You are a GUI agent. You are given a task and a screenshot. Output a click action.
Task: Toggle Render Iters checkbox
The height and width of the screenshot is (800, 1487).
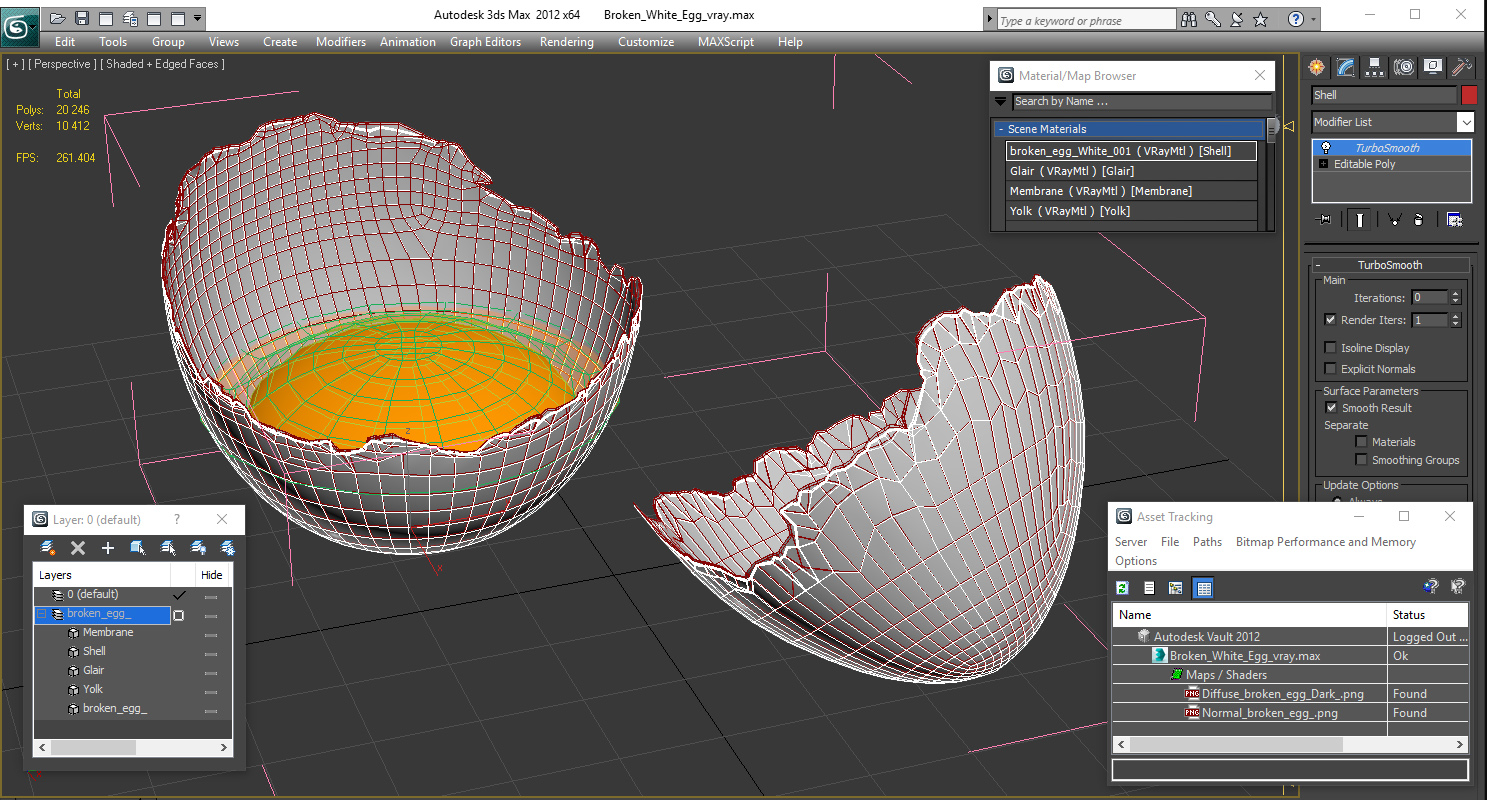(1330, 320)
